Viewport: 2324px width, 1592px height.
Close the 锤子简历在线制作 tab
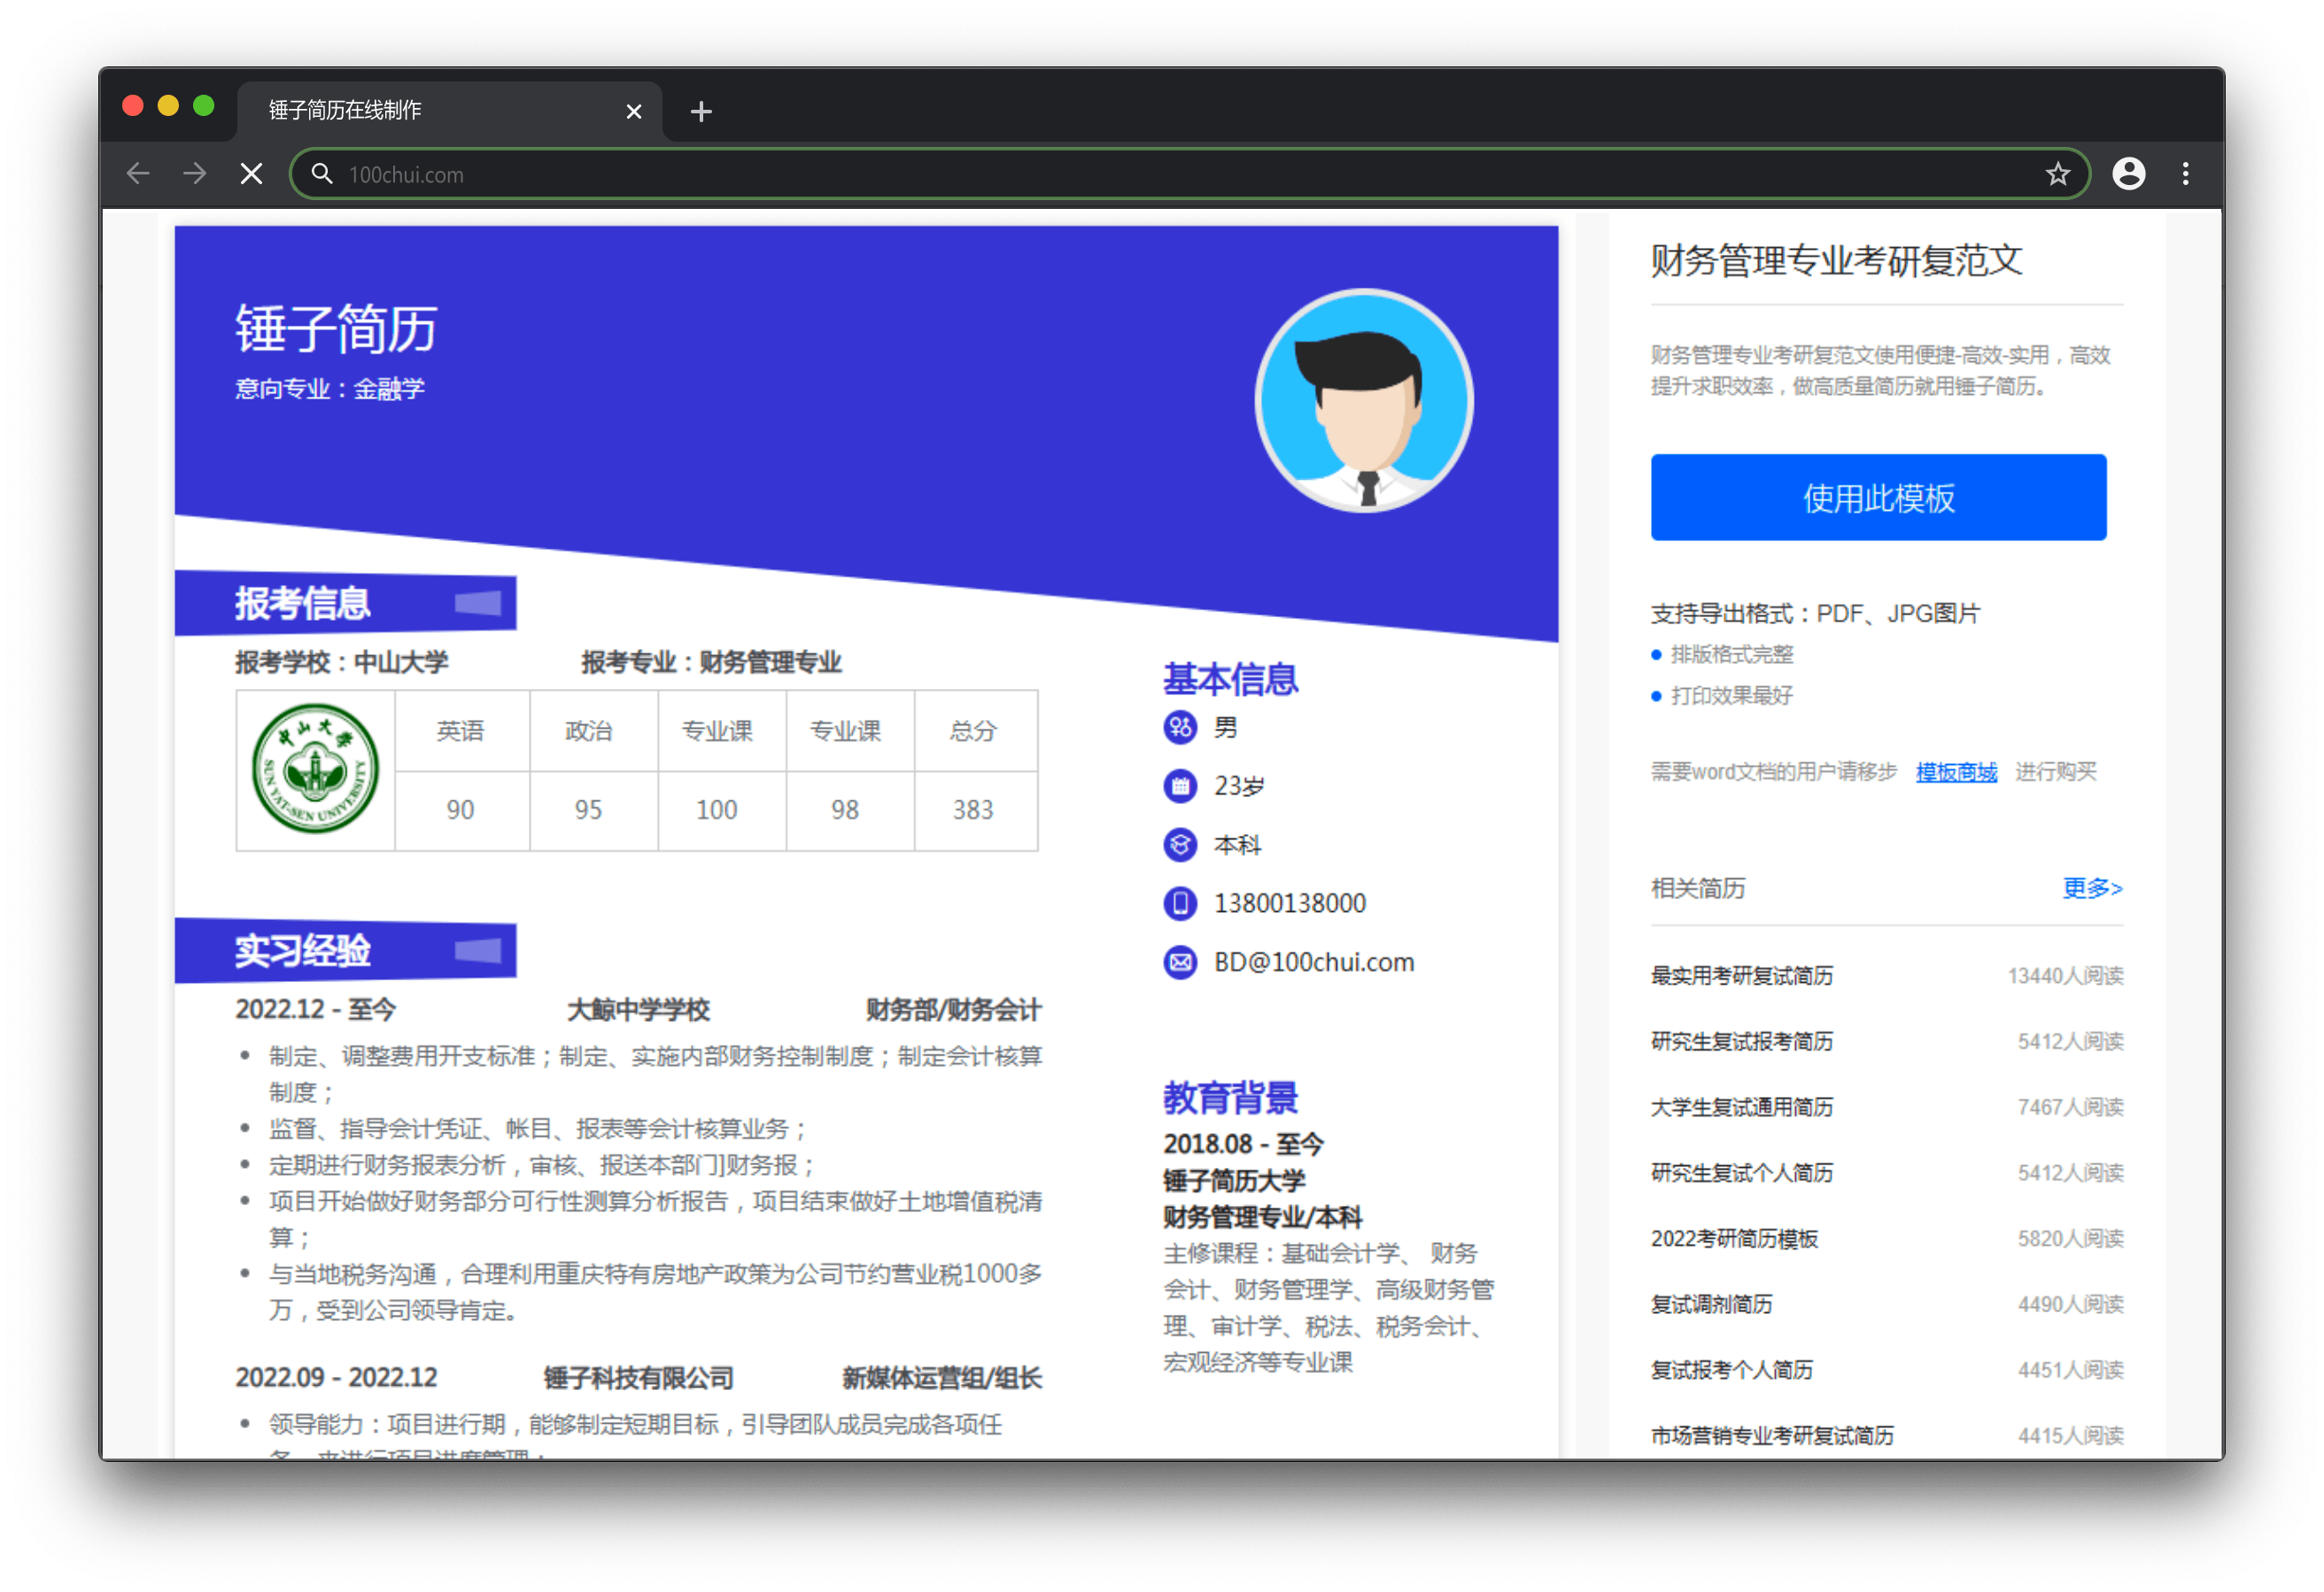click(634, 111)
